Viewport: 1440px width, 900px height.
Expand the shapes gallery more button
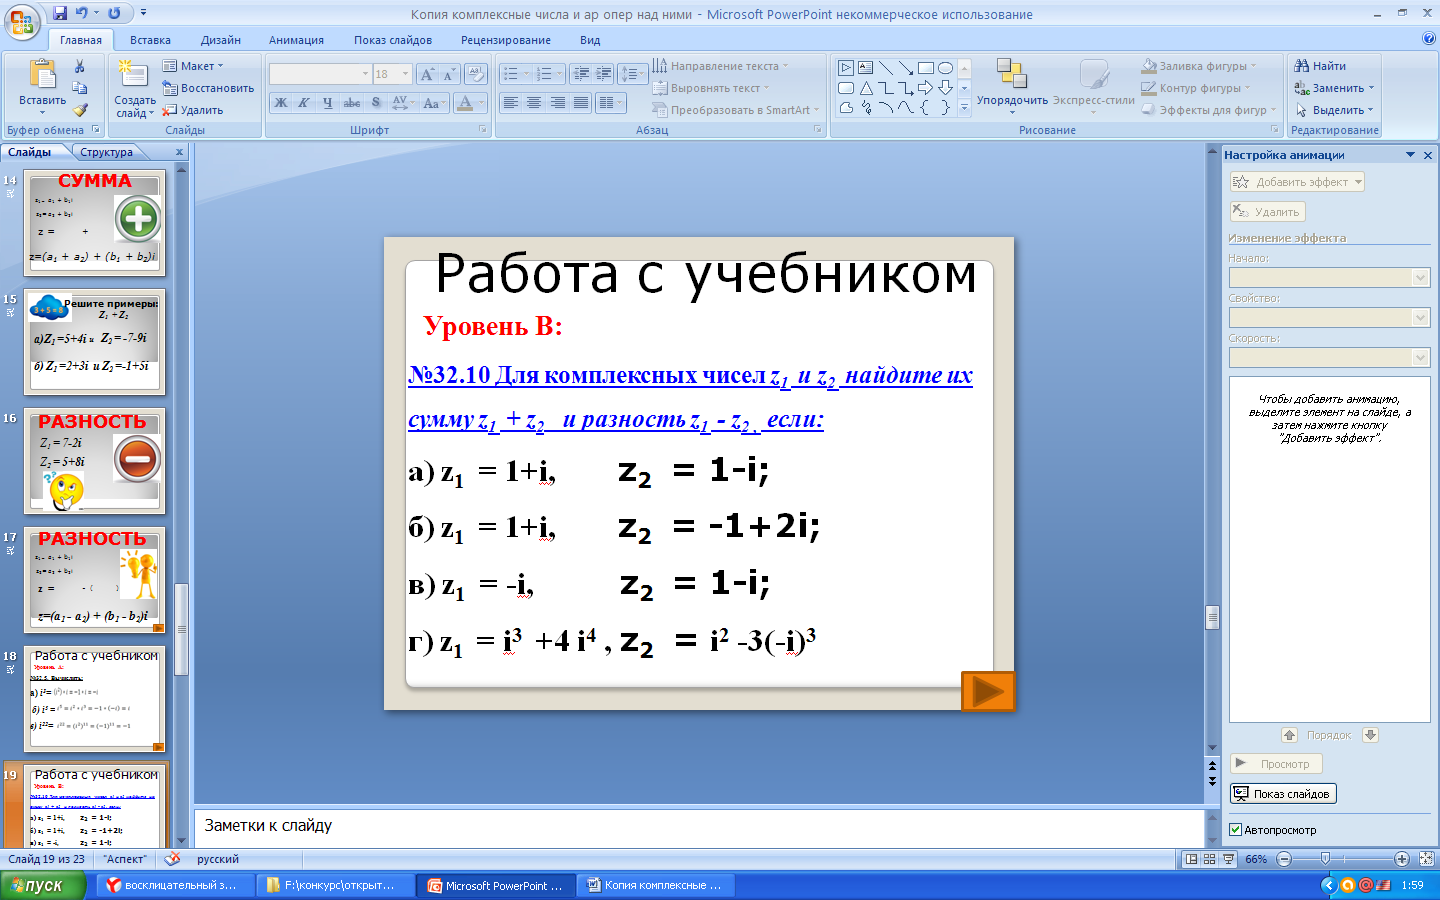[x=964, y=108]
